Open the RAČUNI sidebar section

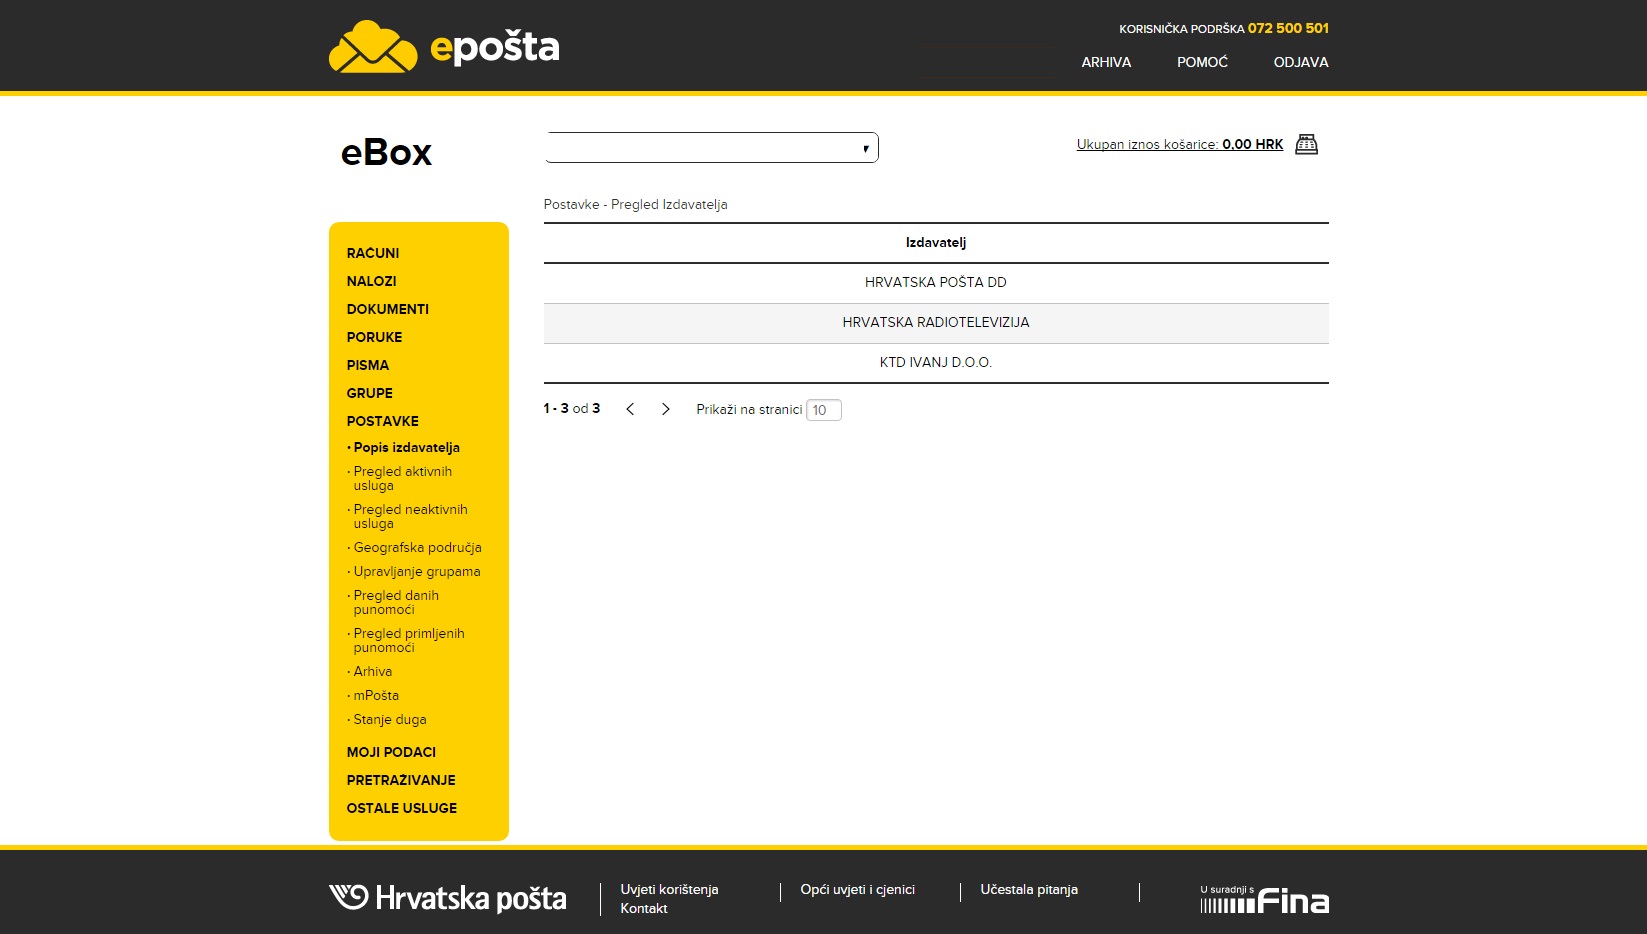coord(373,253)
